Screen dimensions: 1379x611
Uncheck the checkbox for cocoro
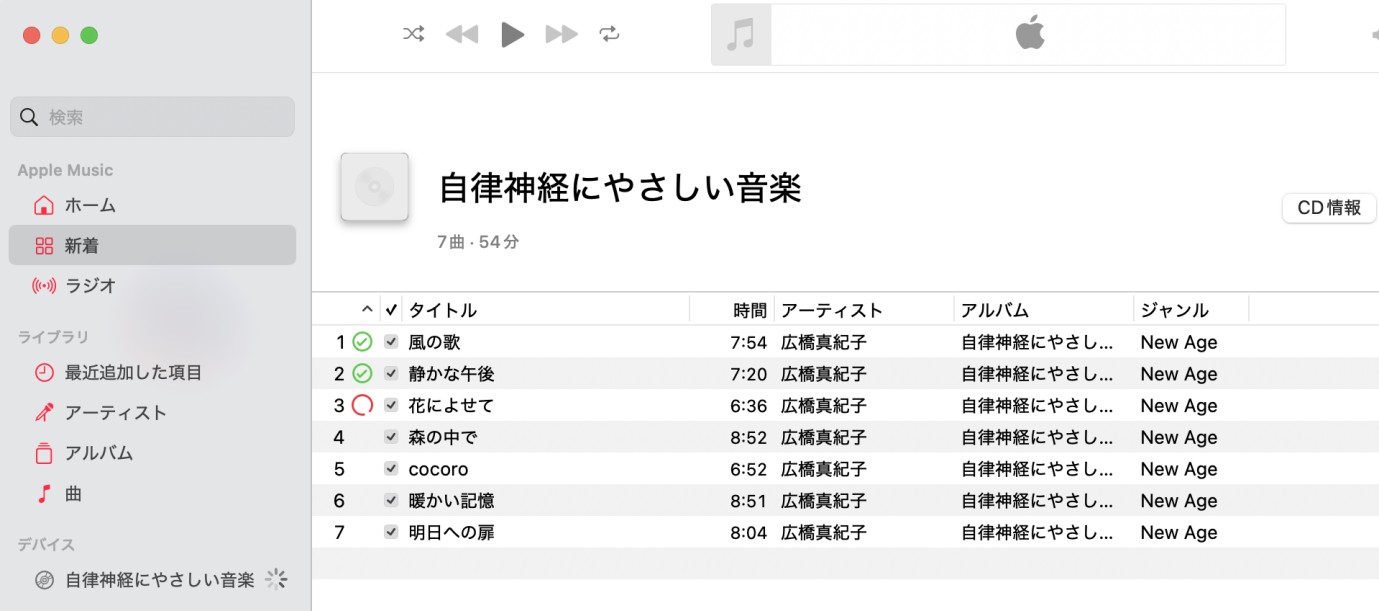click(x=391, y=468)
